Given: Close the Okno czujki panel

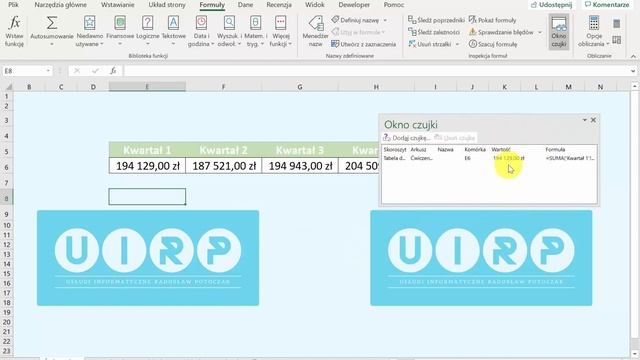Looking at the screenshot, I should pyautogui.click(x=593, y=120).
